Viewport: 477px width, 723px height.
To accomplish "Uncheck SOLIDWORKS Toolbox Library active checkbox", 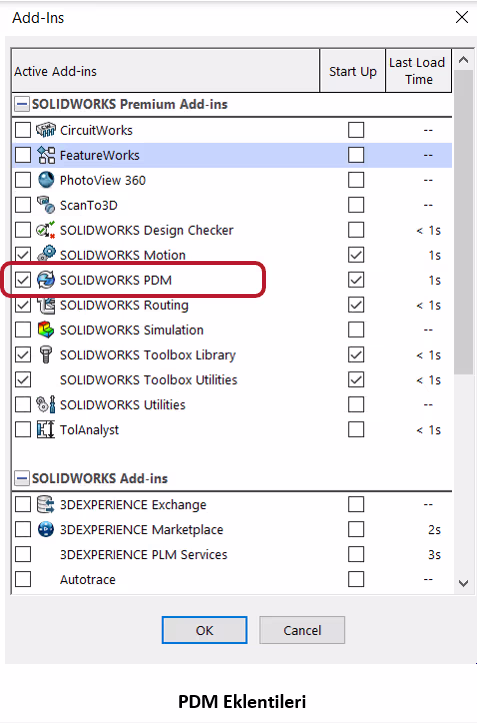I will 23,355.
